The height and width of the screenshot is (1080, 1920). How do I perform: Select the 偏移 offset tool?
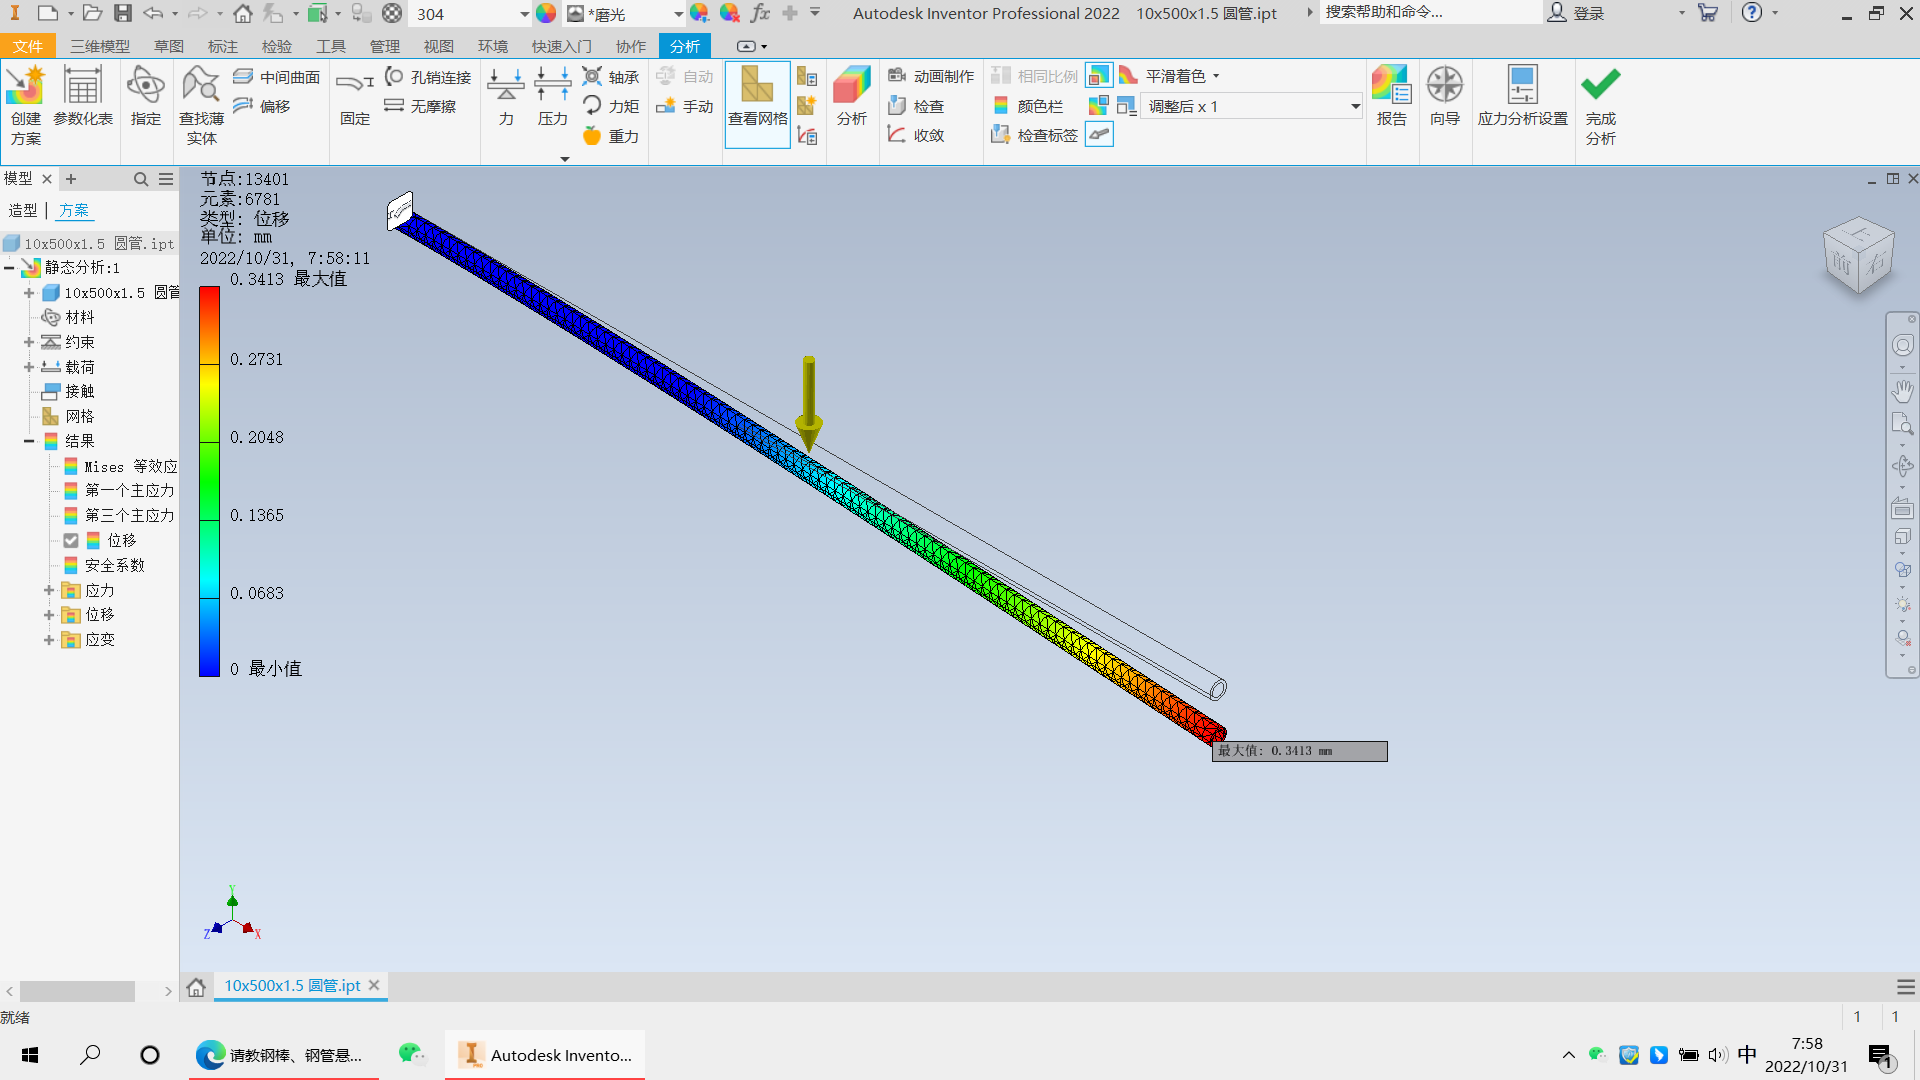click(x=262, y=106)
